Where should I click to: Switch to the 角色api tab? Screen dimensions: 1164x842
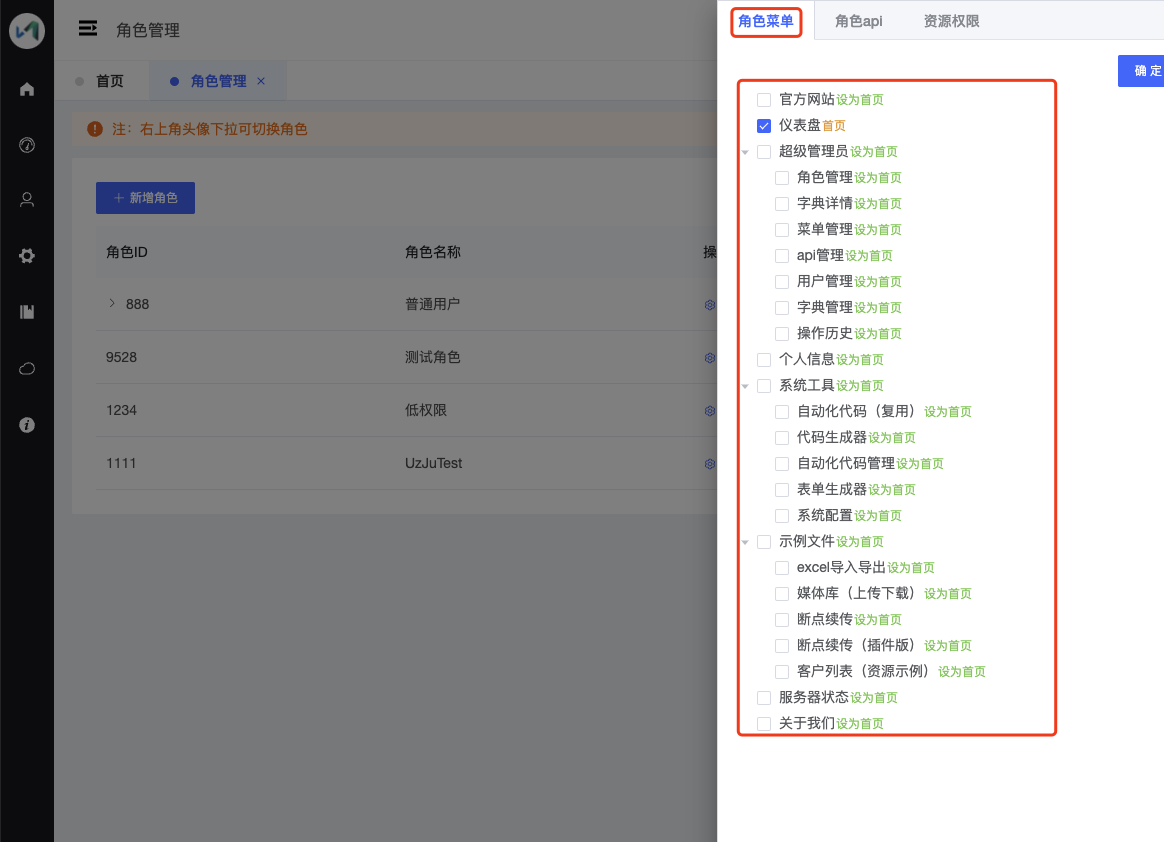[x=858, y=22]
